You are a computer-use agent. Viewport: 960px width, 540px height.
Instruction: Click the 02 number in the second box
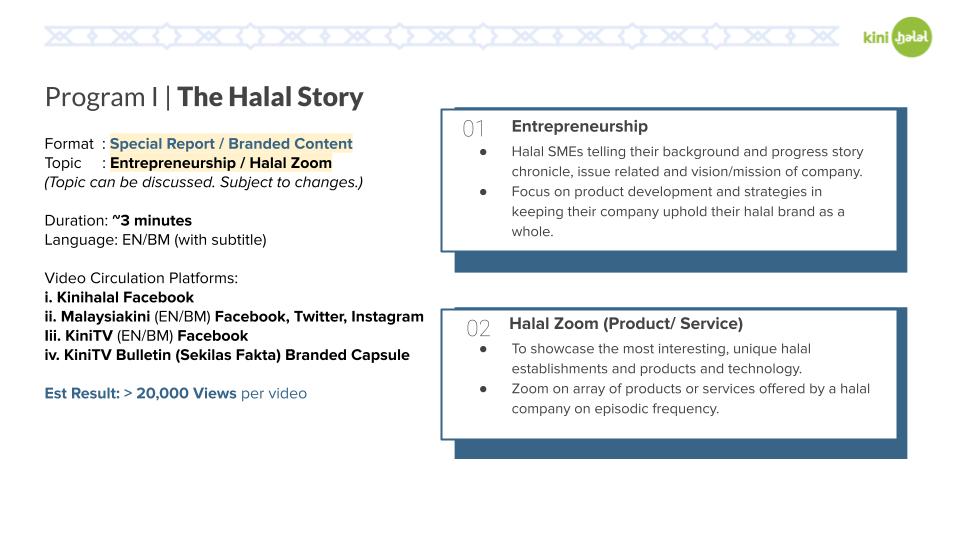pos(478,329)
